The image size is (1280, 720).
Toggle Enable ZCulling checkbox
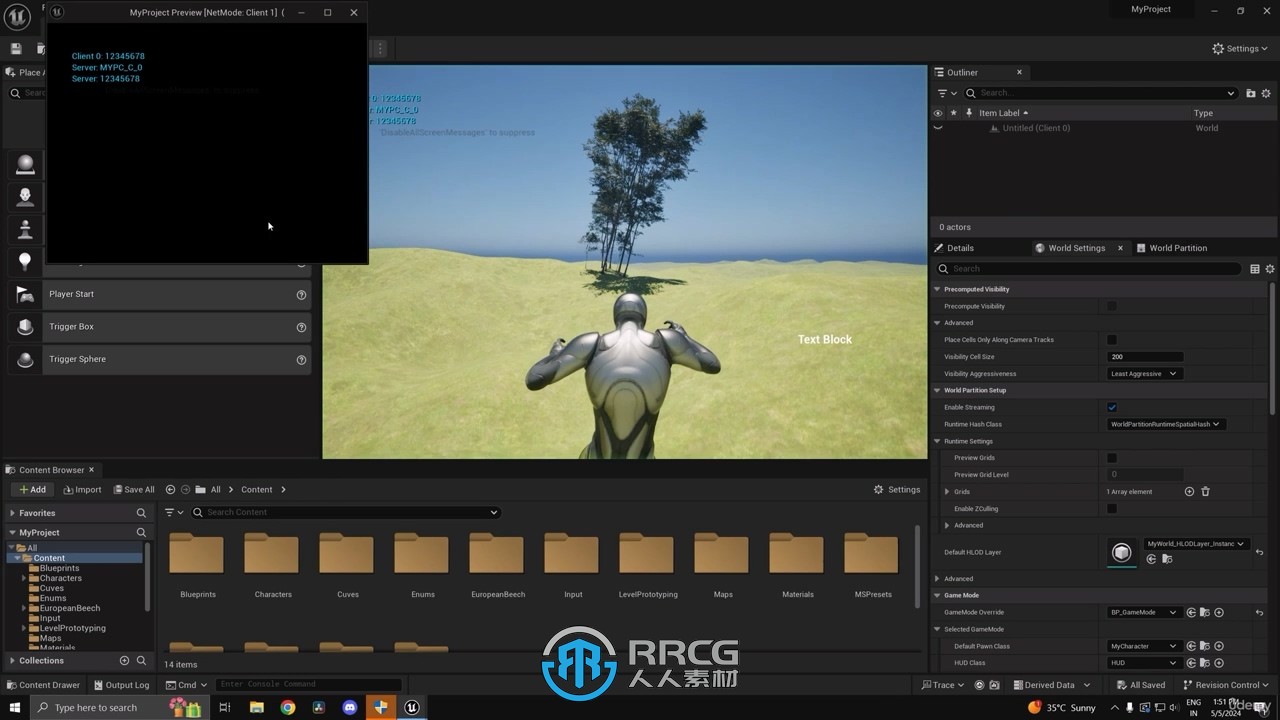[x=1112, y=509]
